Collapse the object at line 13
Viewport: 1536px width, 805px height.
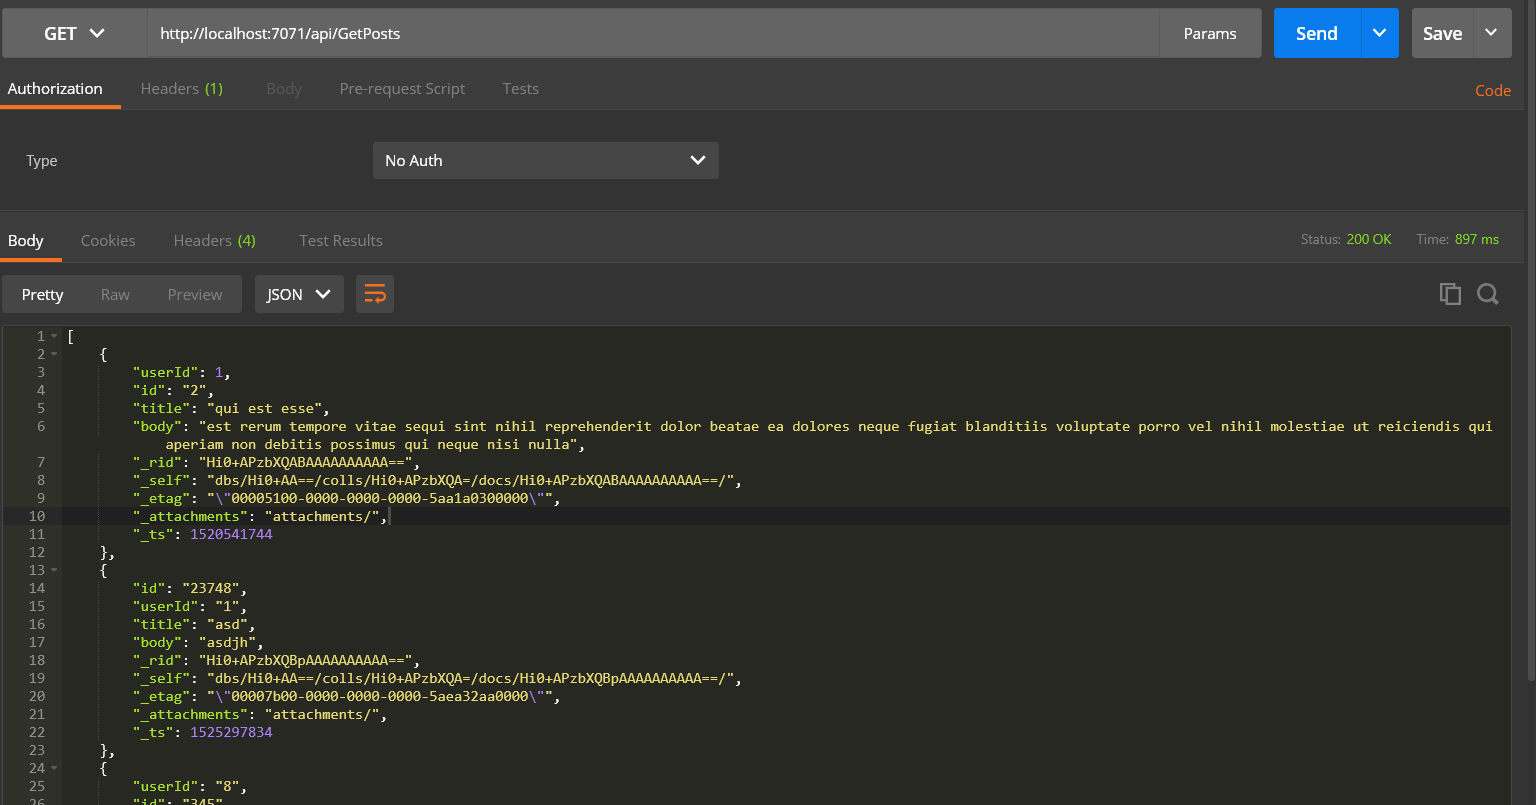pos(54,570)
